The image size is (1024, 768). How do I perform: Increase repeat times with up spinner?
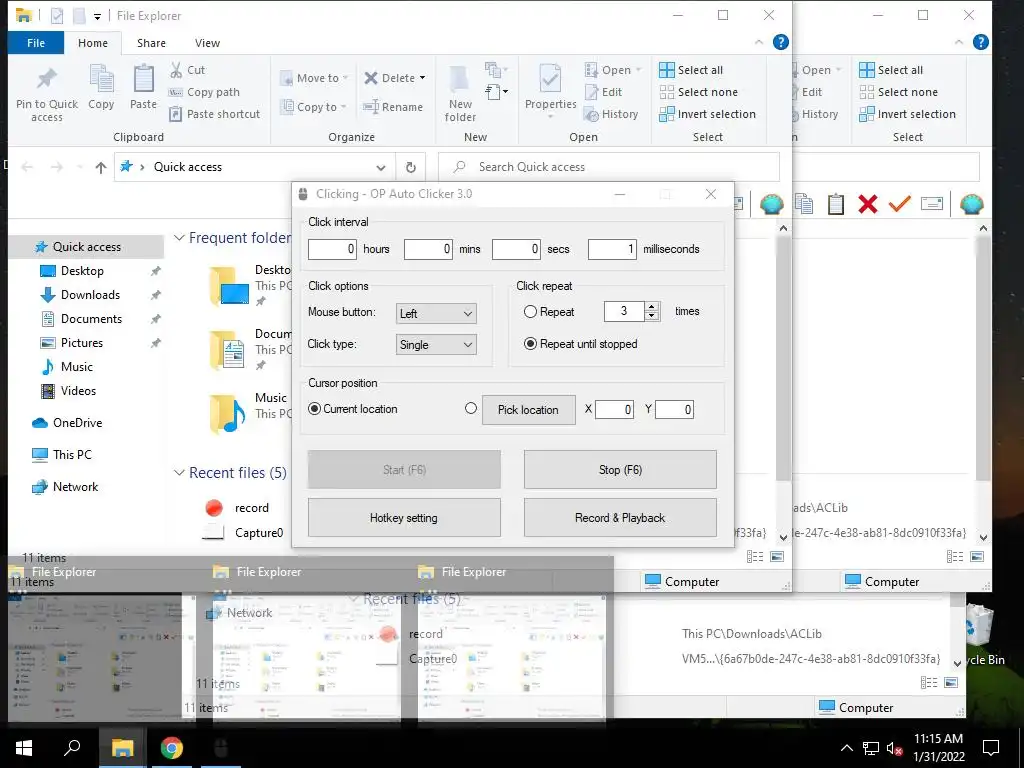click(x=651, y=307)
